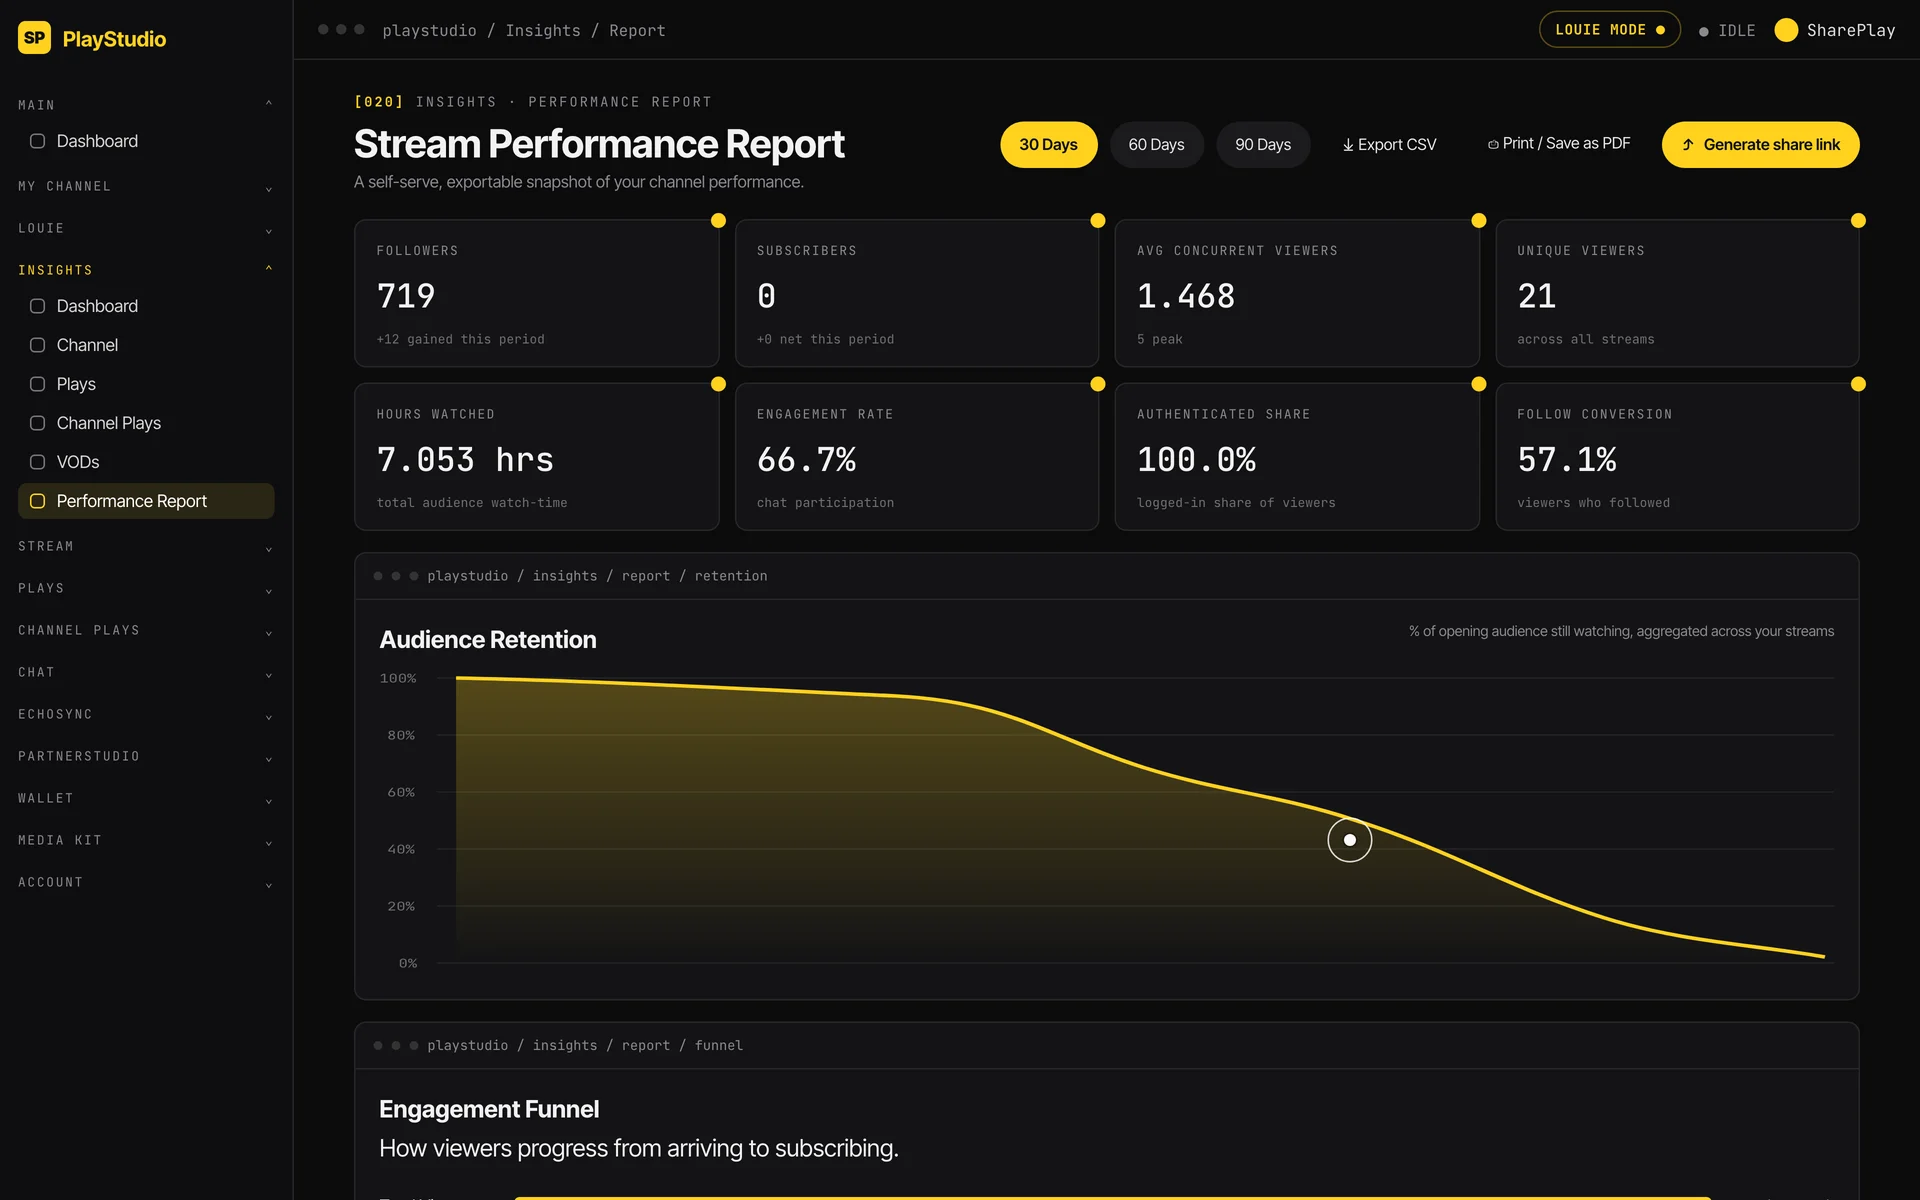Collapse the INSIGHTS sidebar section
This screenshot has width=1920, height=1200.
coord(145,271)
